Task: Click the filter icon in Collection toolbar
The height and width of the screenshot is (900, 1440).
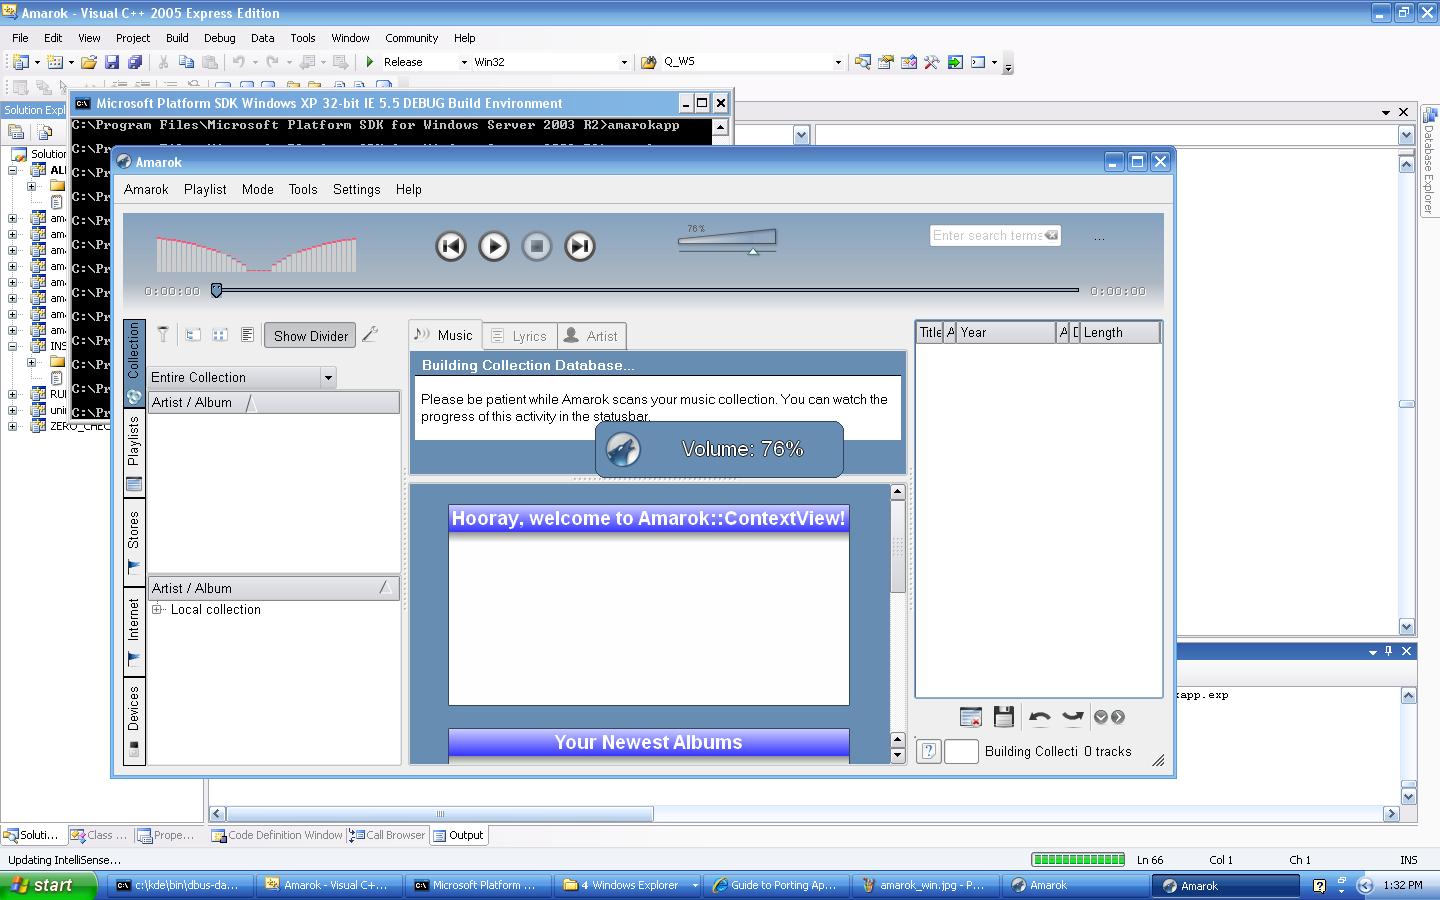Action: click(163, 335)
